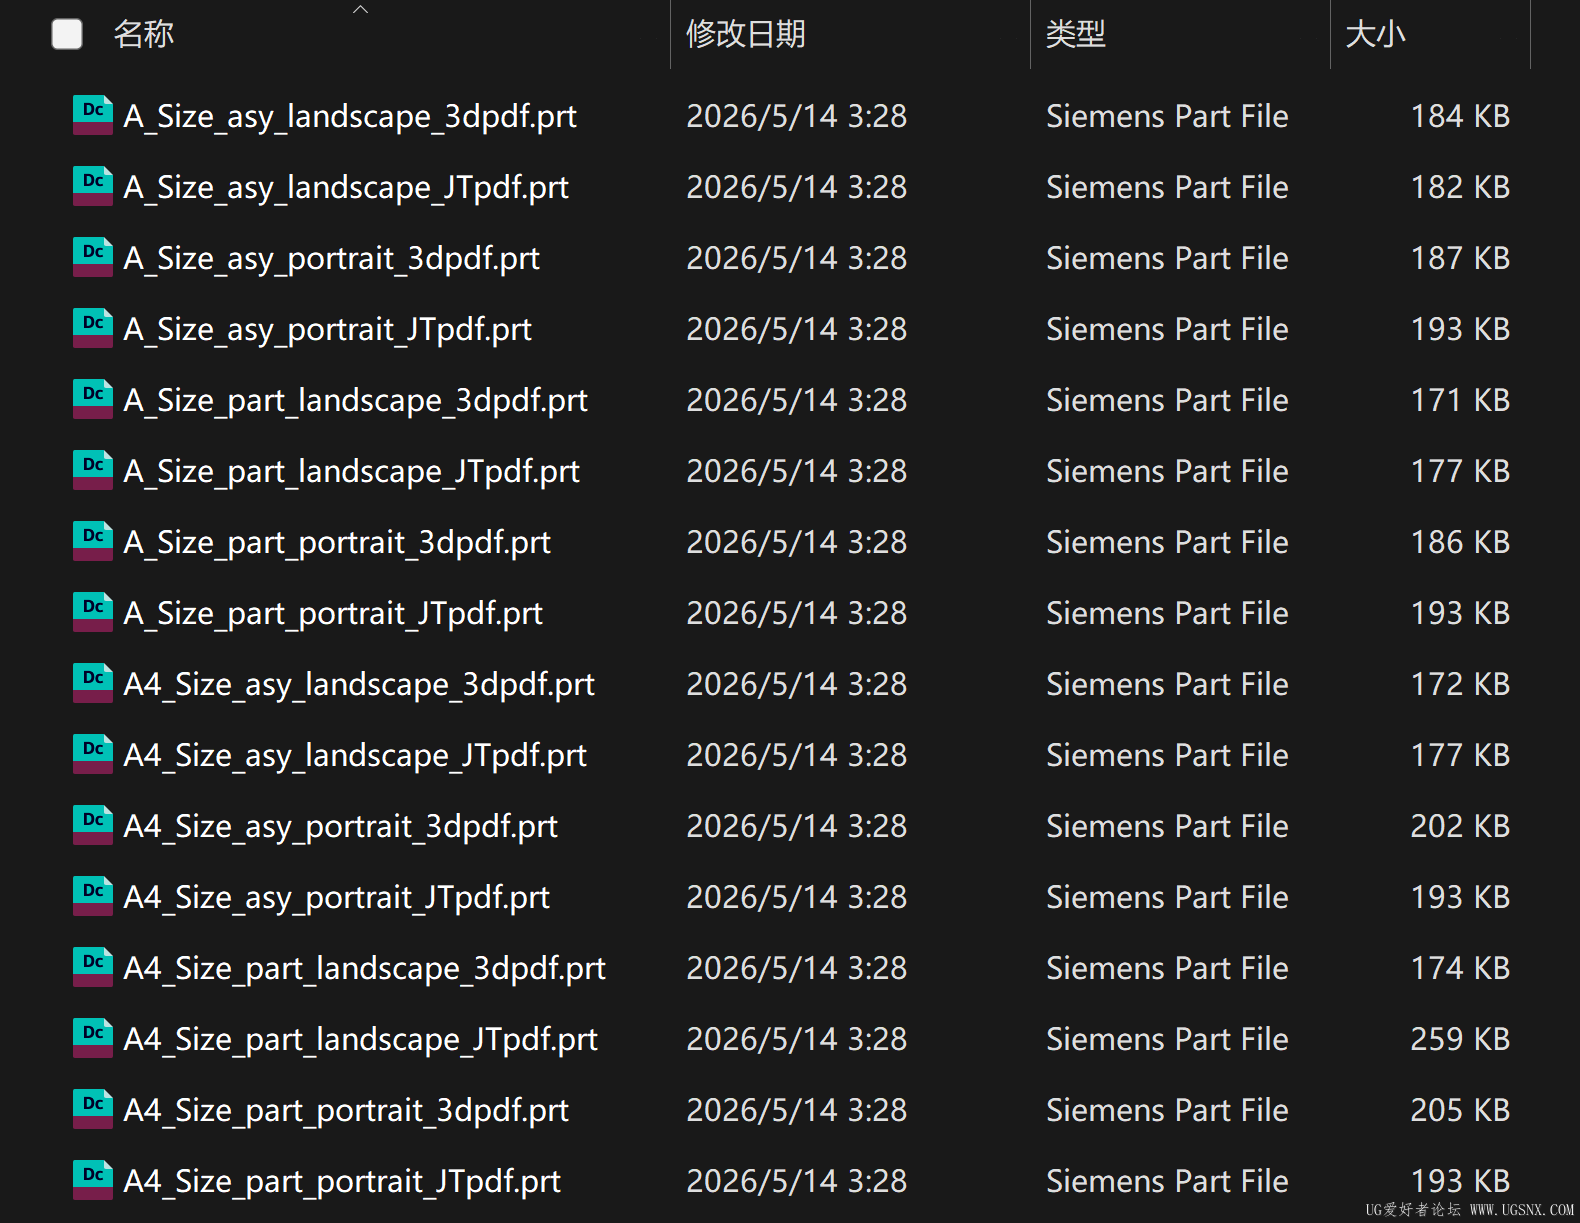Click the file icon for A_Size_asy_landscape_3dpdf.prt

[93, 115]
